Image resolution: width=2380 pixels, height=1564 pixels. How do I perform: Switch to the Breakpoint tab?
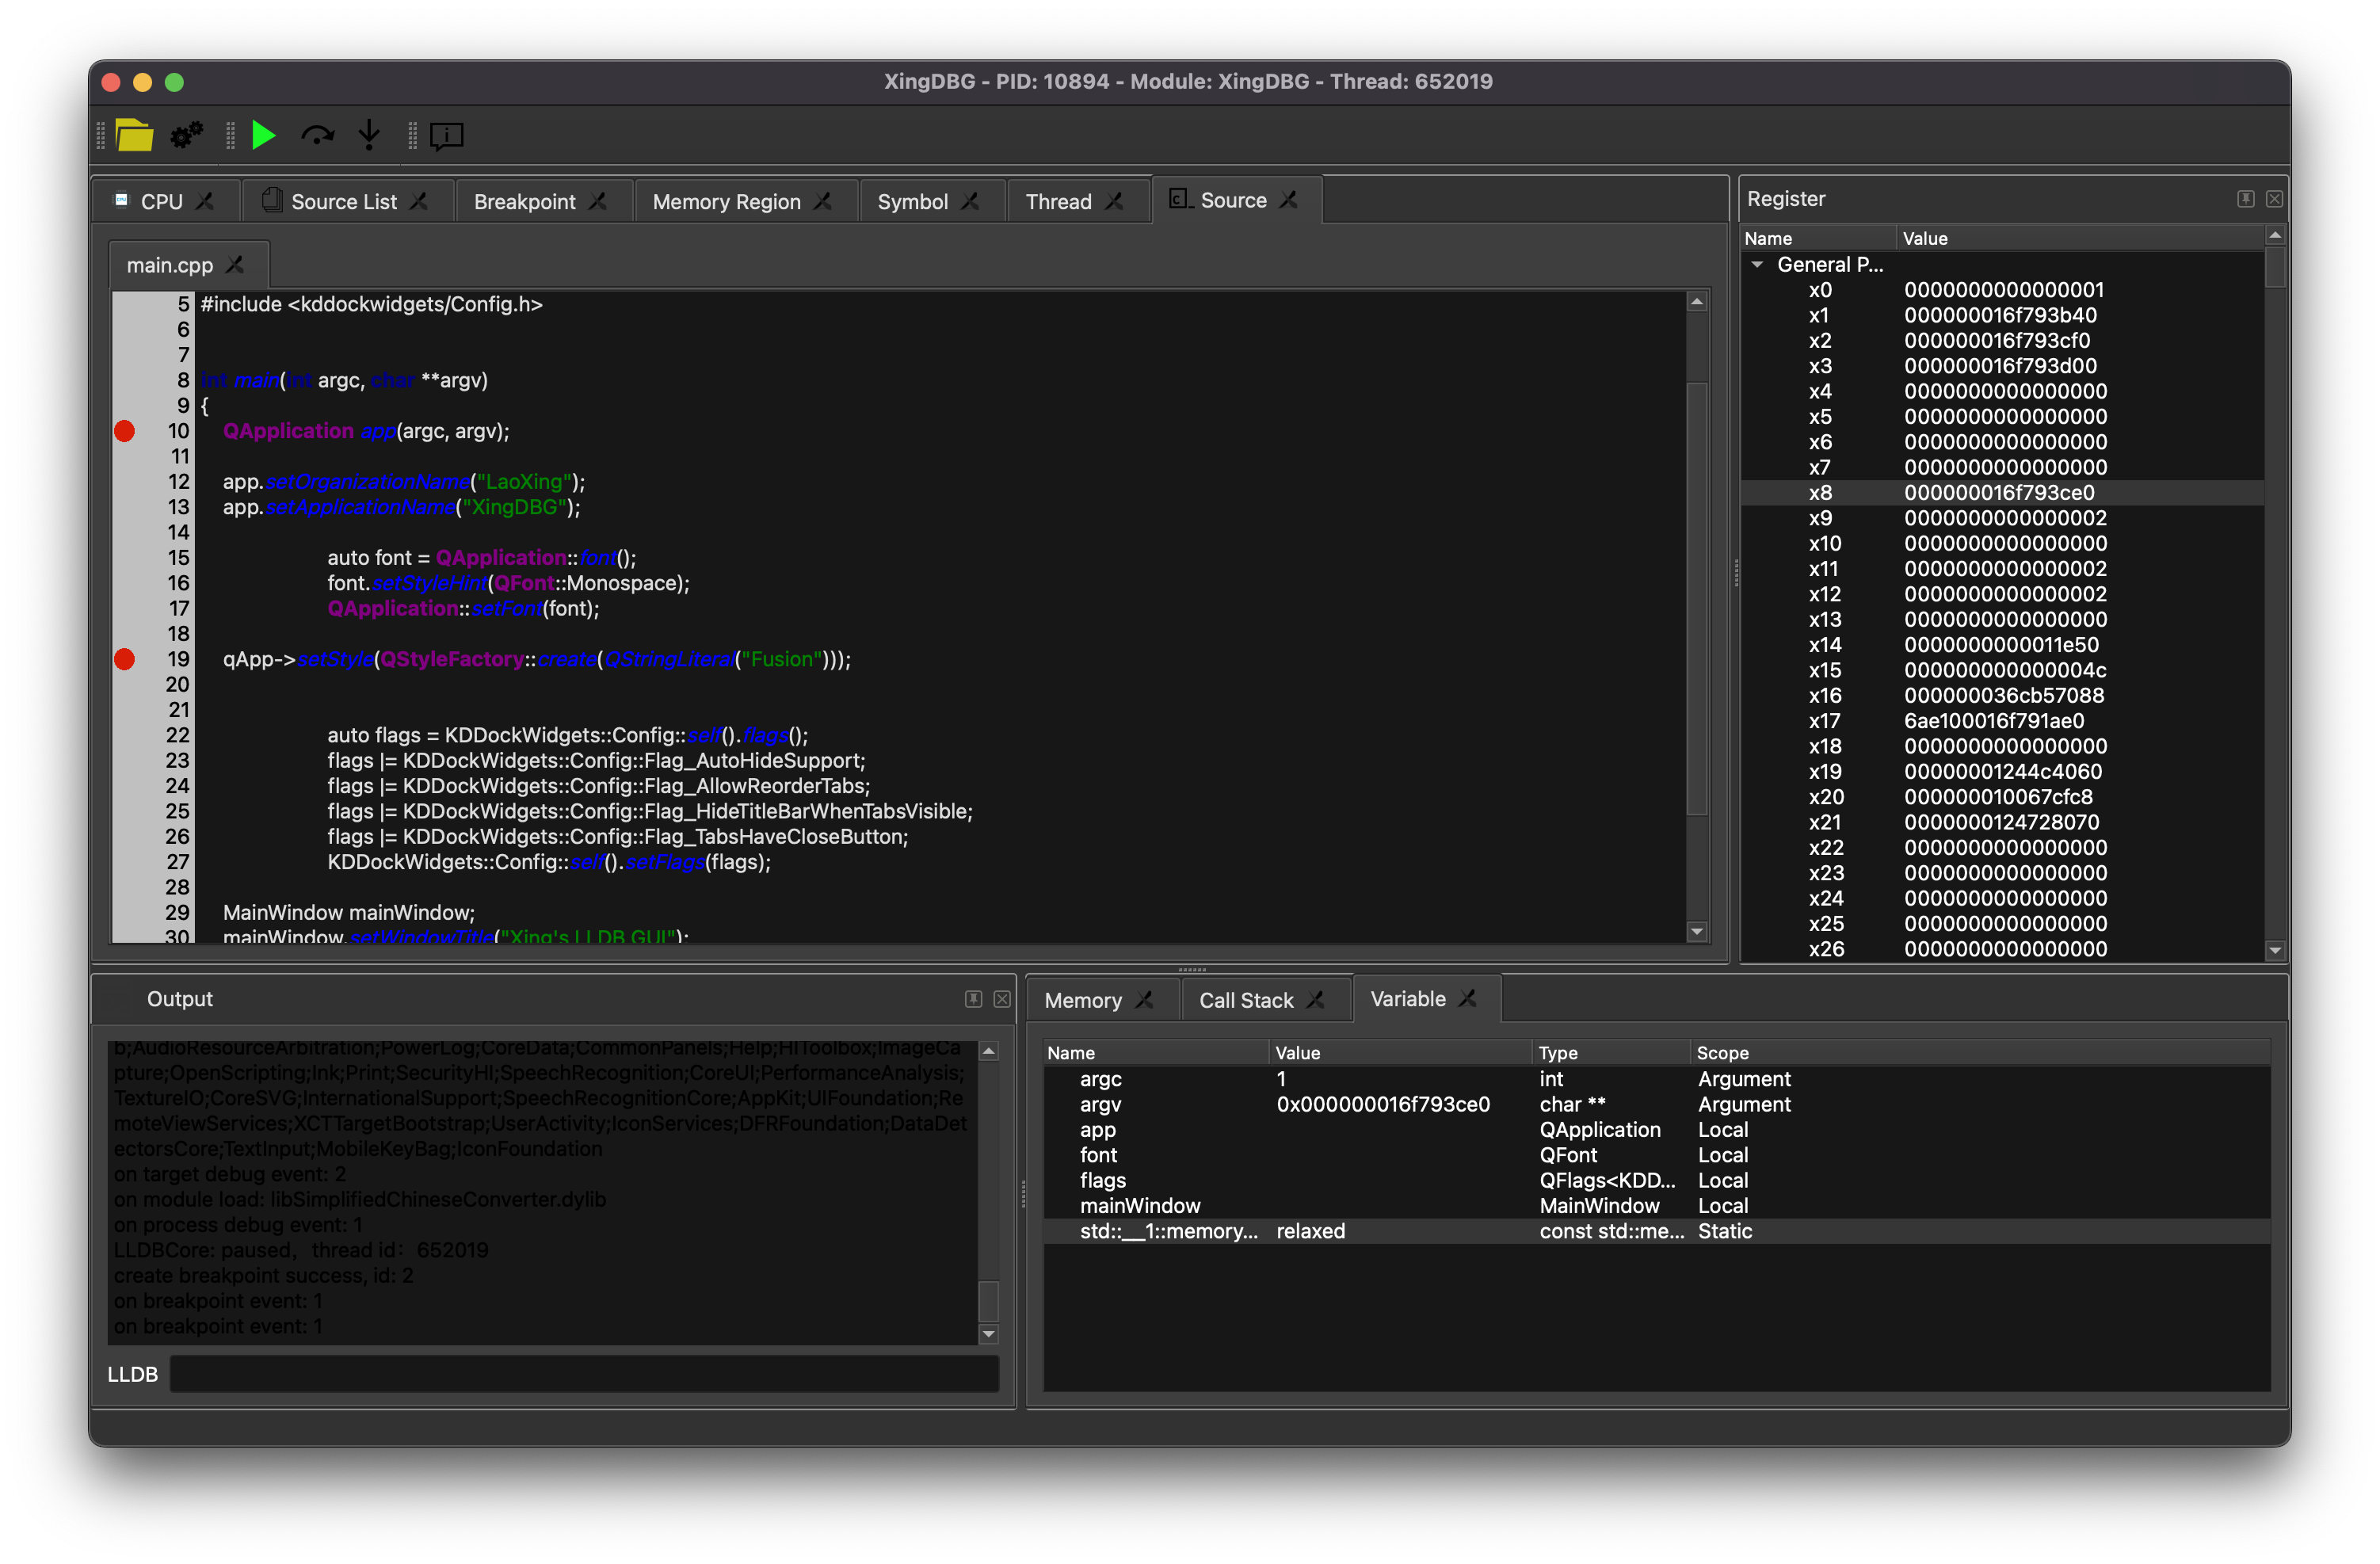coord(524,202)
